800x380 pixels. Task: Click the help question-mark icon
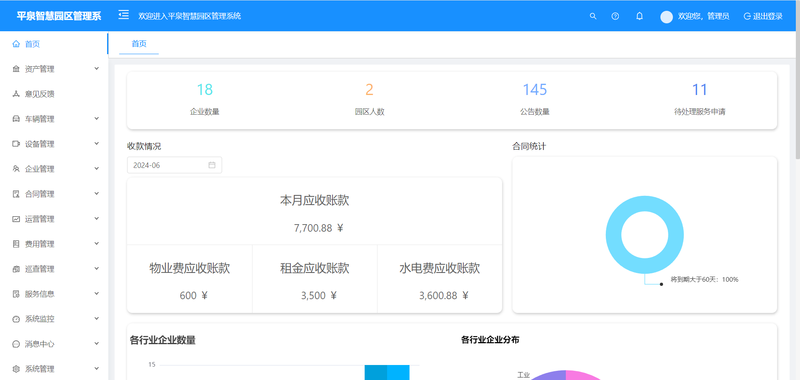(615, 16)
